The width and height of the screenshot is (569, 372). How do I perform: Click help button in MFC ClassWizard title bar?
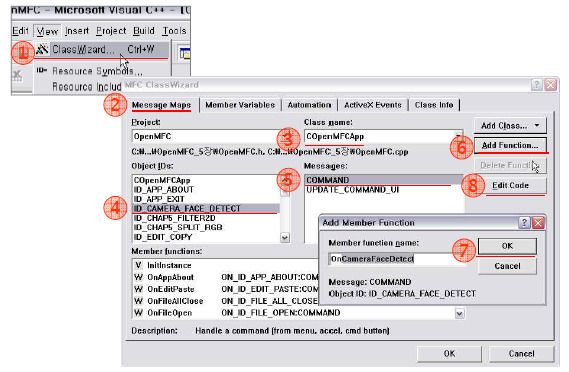[537, 85]
